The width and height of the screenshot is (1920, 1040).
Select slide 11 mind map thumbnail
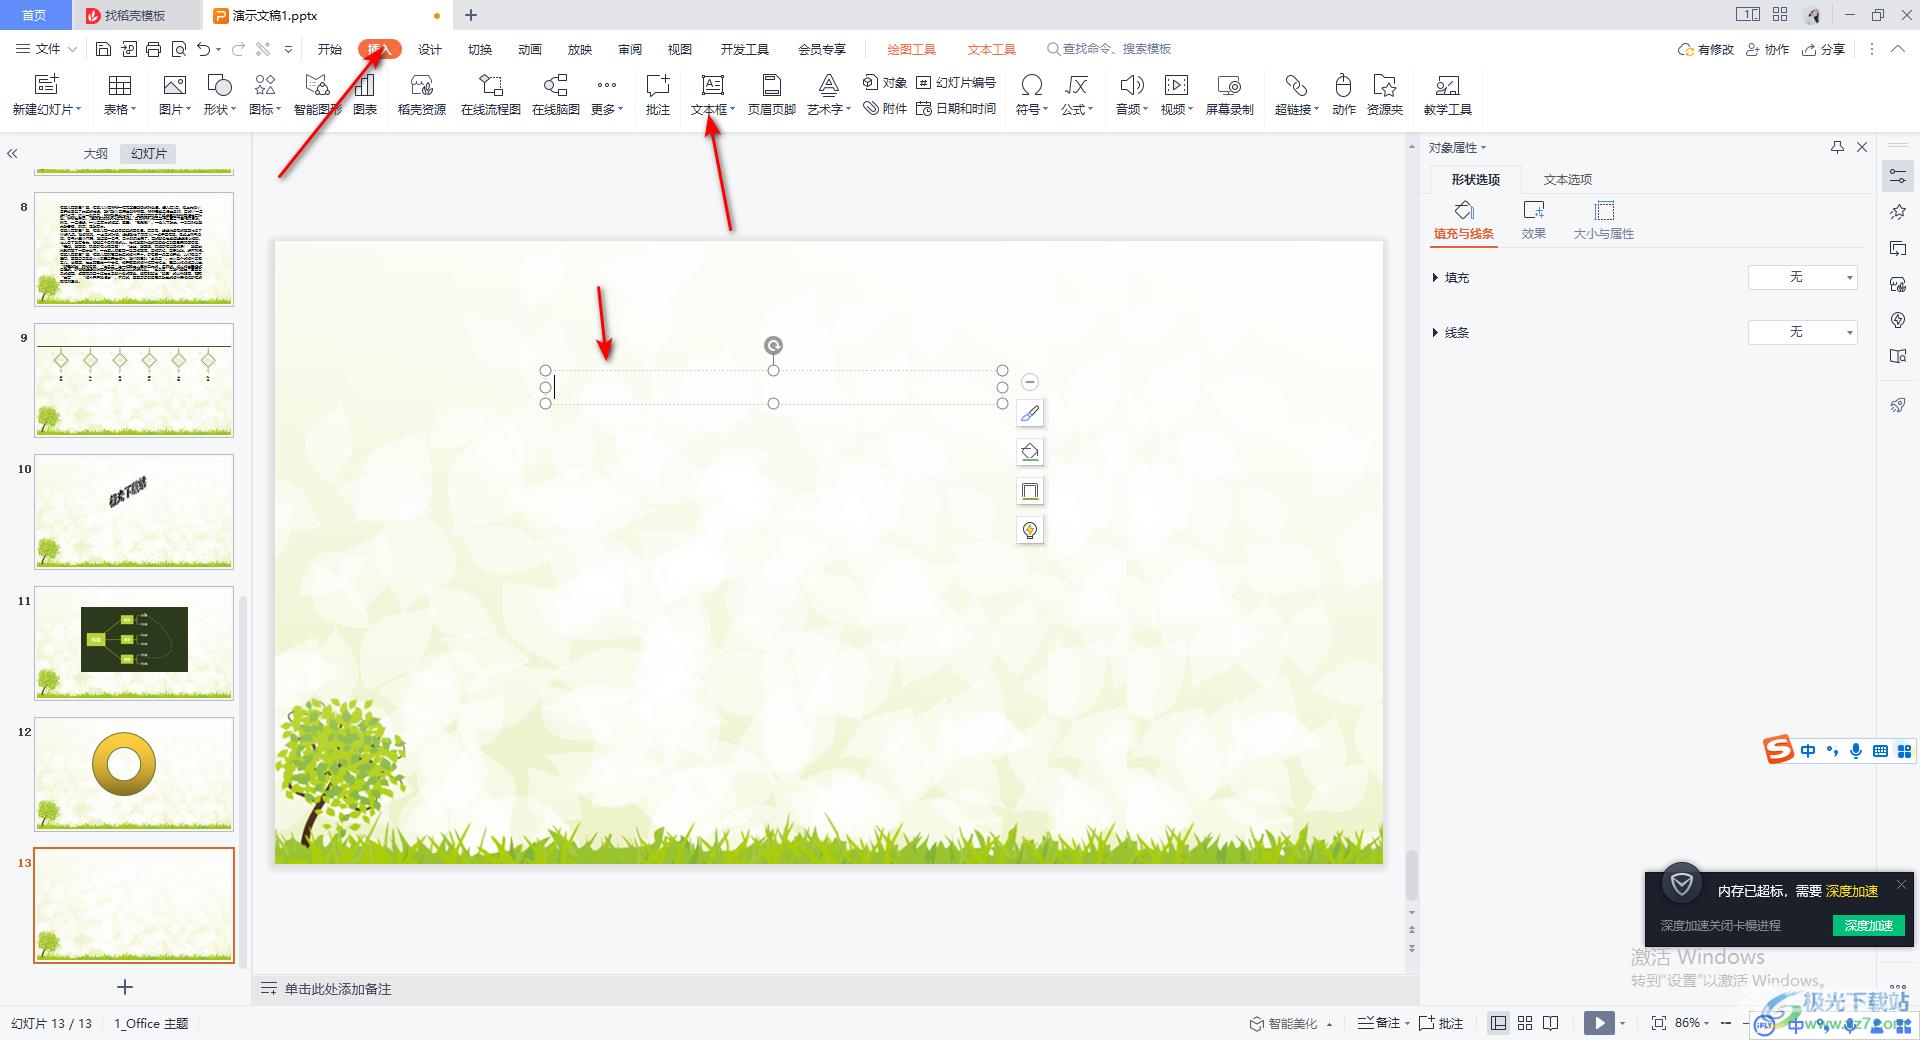pos(134,642)
